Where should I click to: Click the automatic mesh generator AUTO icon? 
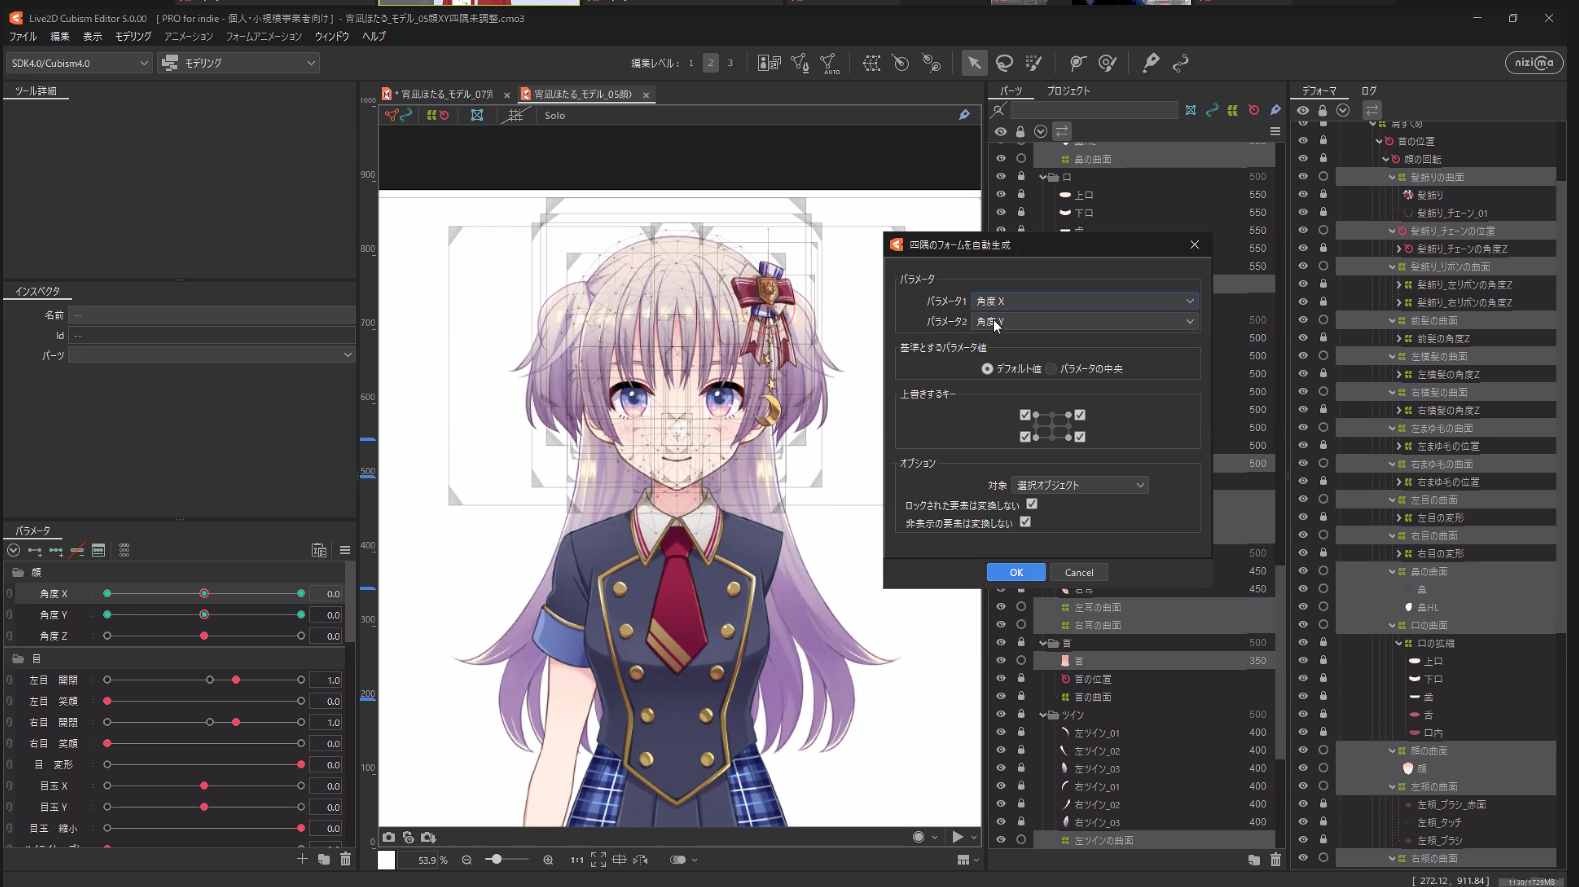(x=829, y=64)
